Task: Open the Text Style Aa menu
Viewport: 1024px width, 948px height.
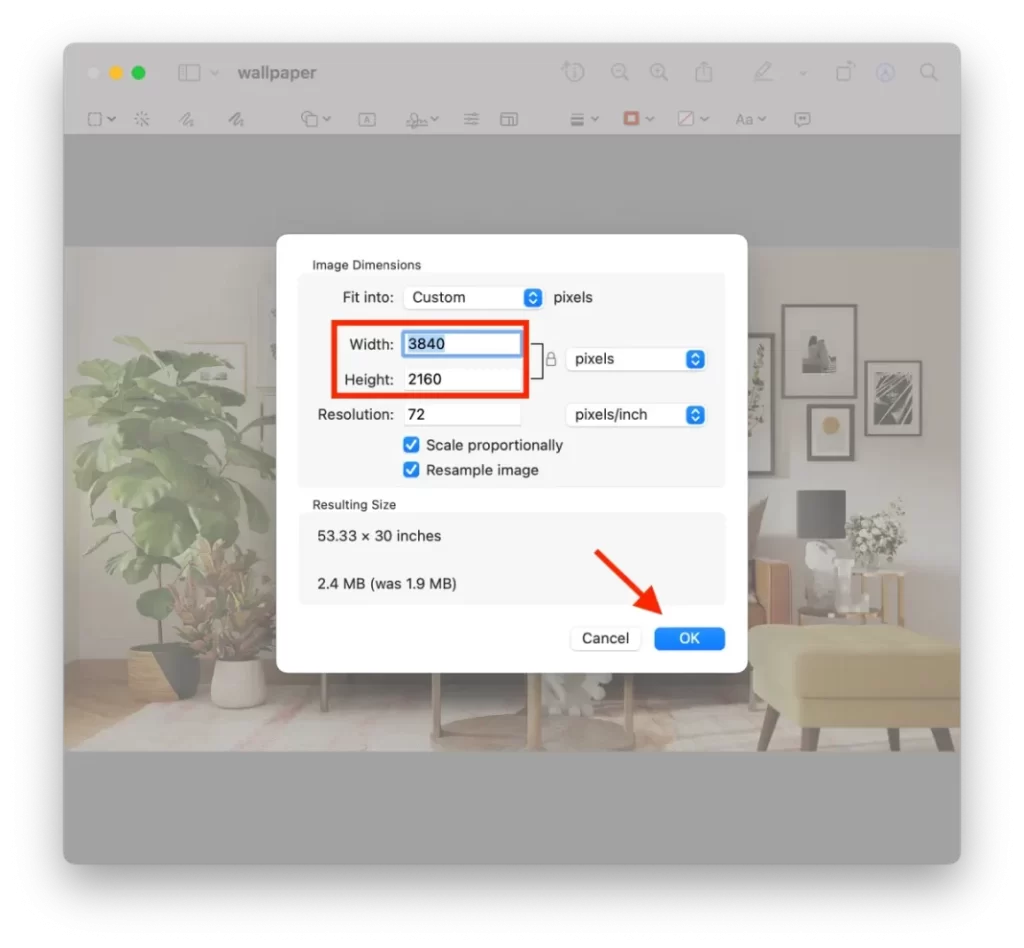Action: click(750, 119)
